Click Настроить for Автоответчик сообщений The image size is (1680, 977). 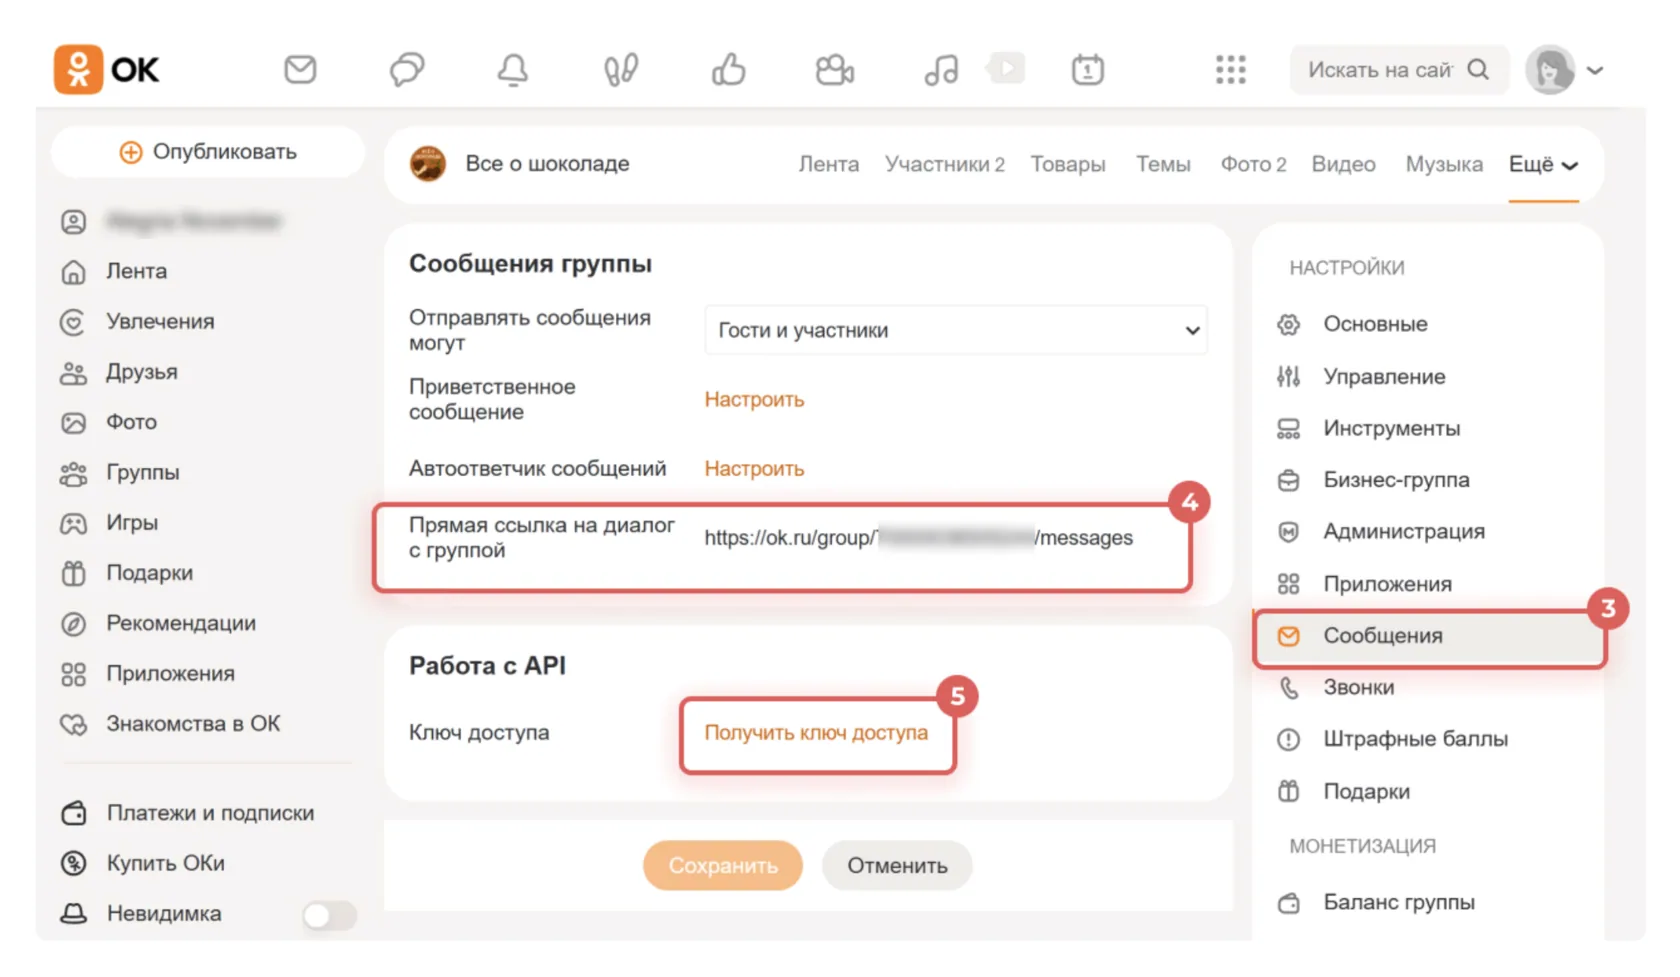pyautogui.click(x=754, y=469)
